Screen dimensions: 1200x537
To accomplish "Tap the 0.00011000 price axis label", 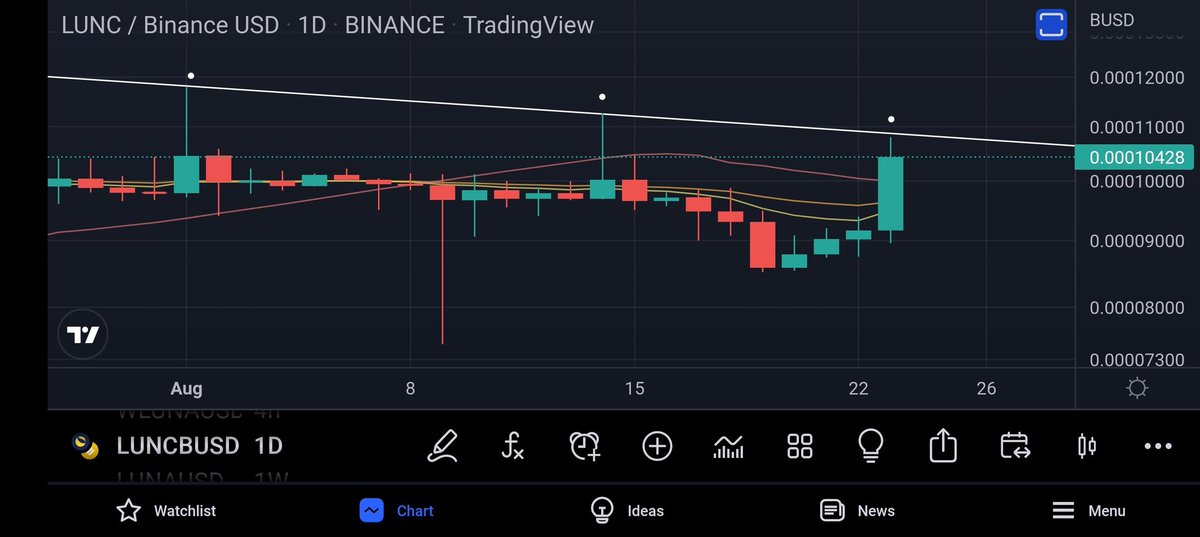I will click(x=1138, y=128).
